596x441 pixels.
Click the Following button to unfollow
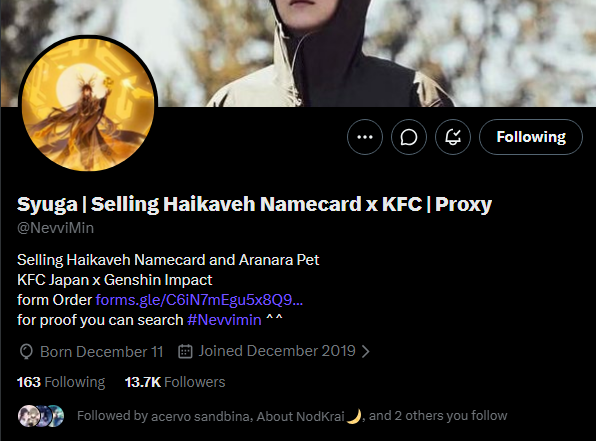(531, 137)
